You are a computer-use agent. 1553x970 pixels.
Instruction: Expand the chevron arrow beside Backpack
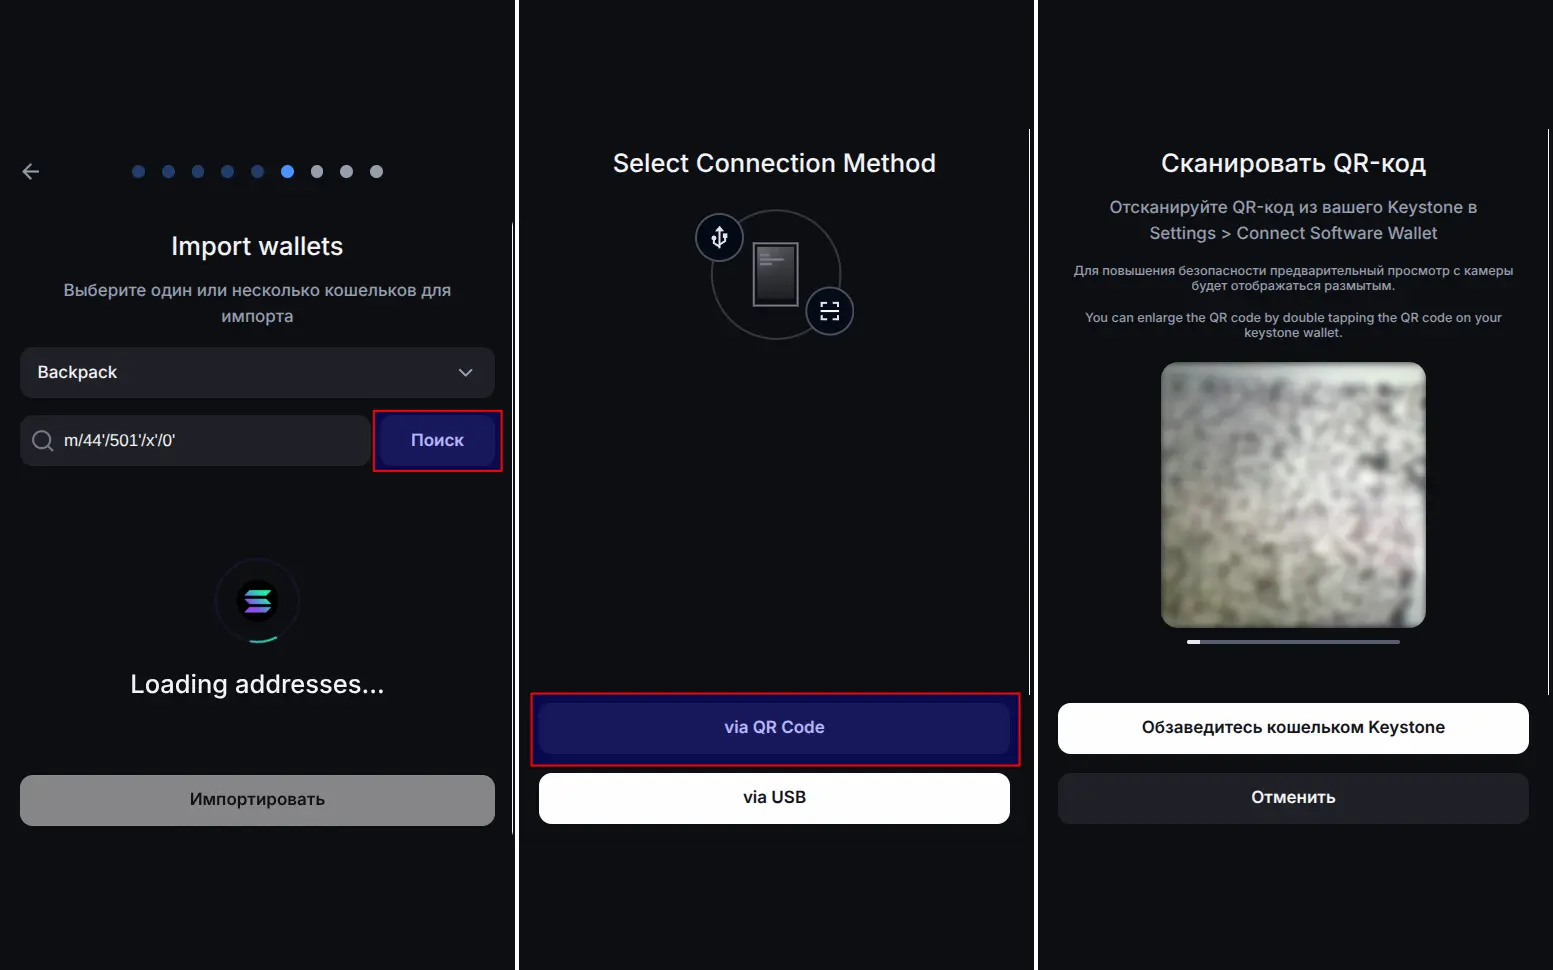point(465,373)
